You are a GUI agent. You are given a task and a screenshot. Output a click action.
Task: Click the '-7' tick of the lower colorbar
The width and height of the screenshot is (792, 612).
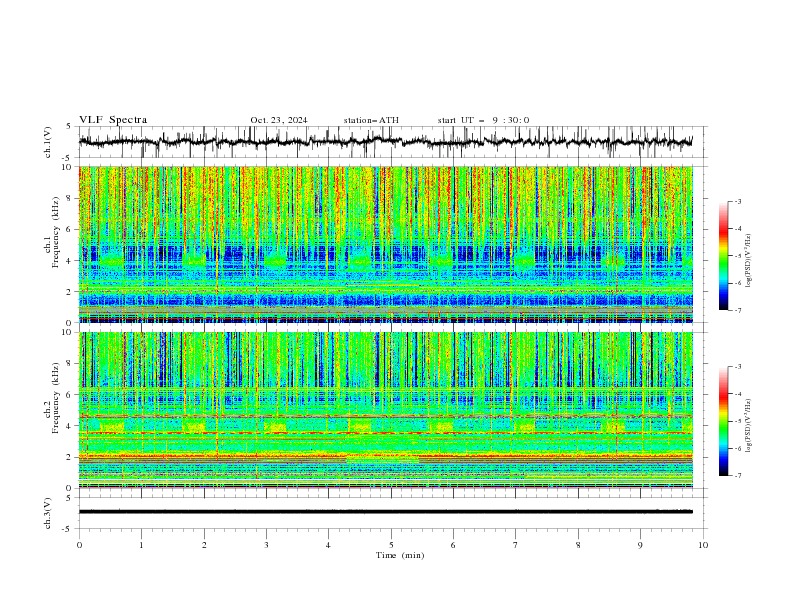tap(738, 476)
